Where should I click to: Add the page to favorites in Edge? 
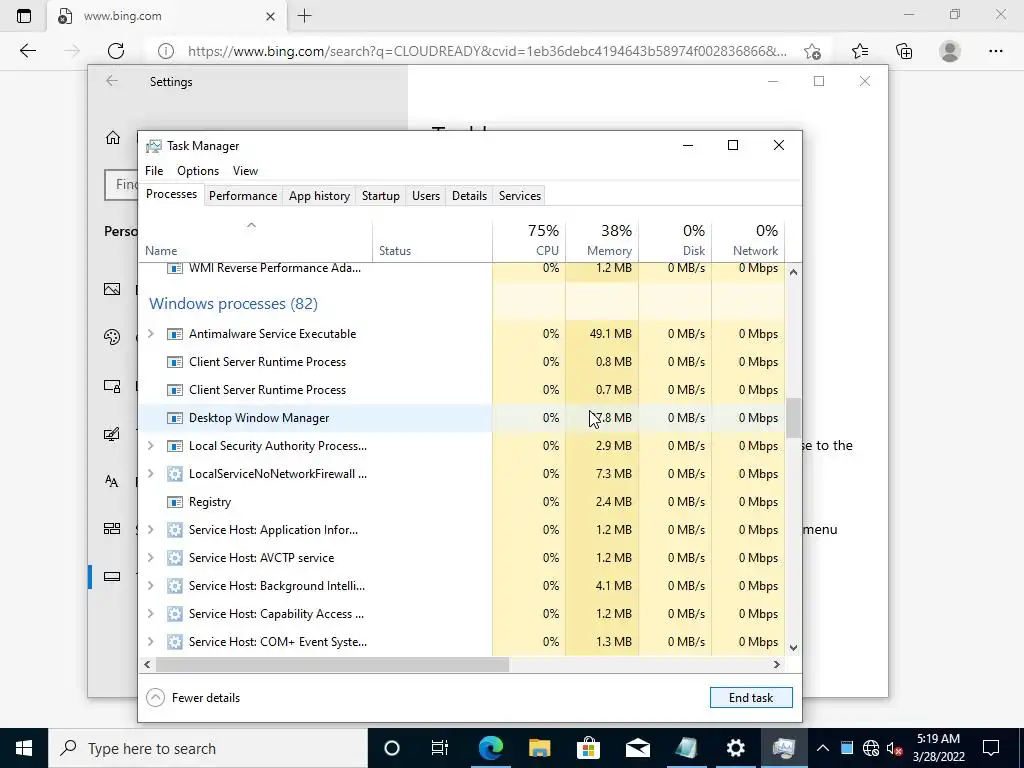(x=812, y=51)
